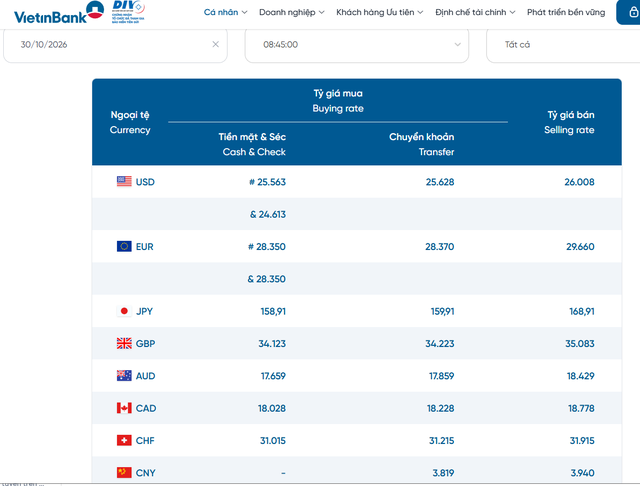Select the EUR currency label
640x486 pixels.
(x=144, y=246)
